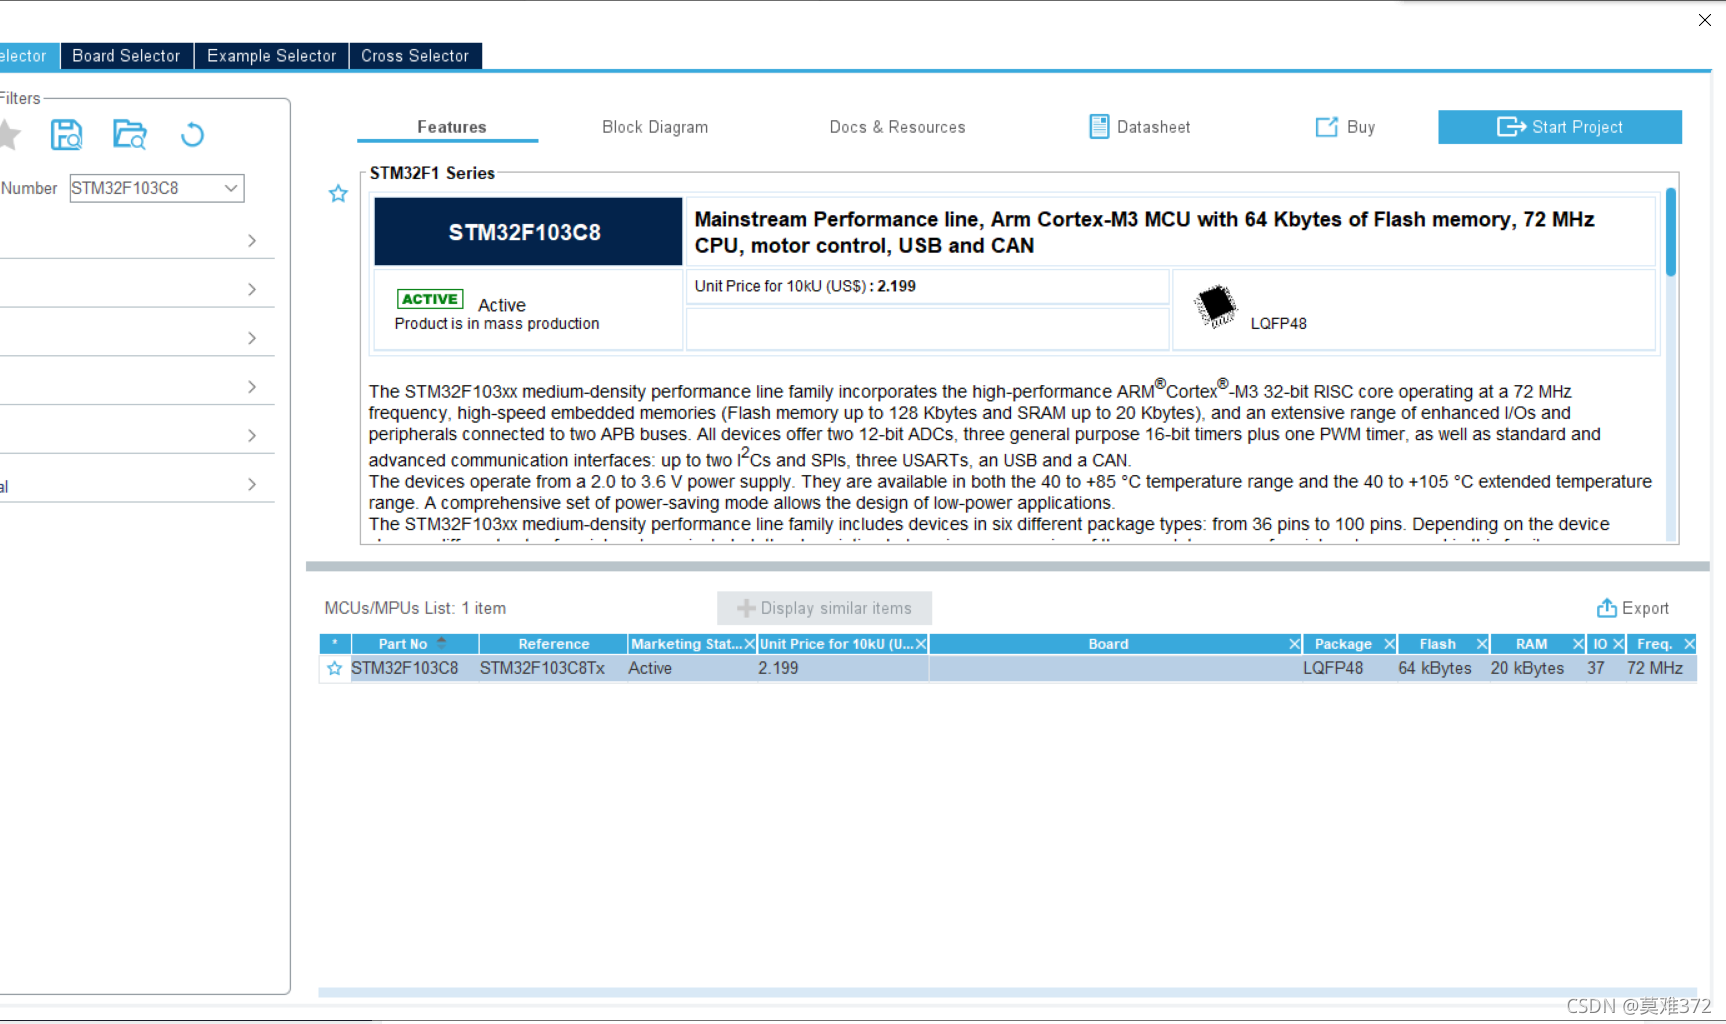Click the STM32F103C8 dark blue title block
1726x1024 pixels.
click(528, 232)
